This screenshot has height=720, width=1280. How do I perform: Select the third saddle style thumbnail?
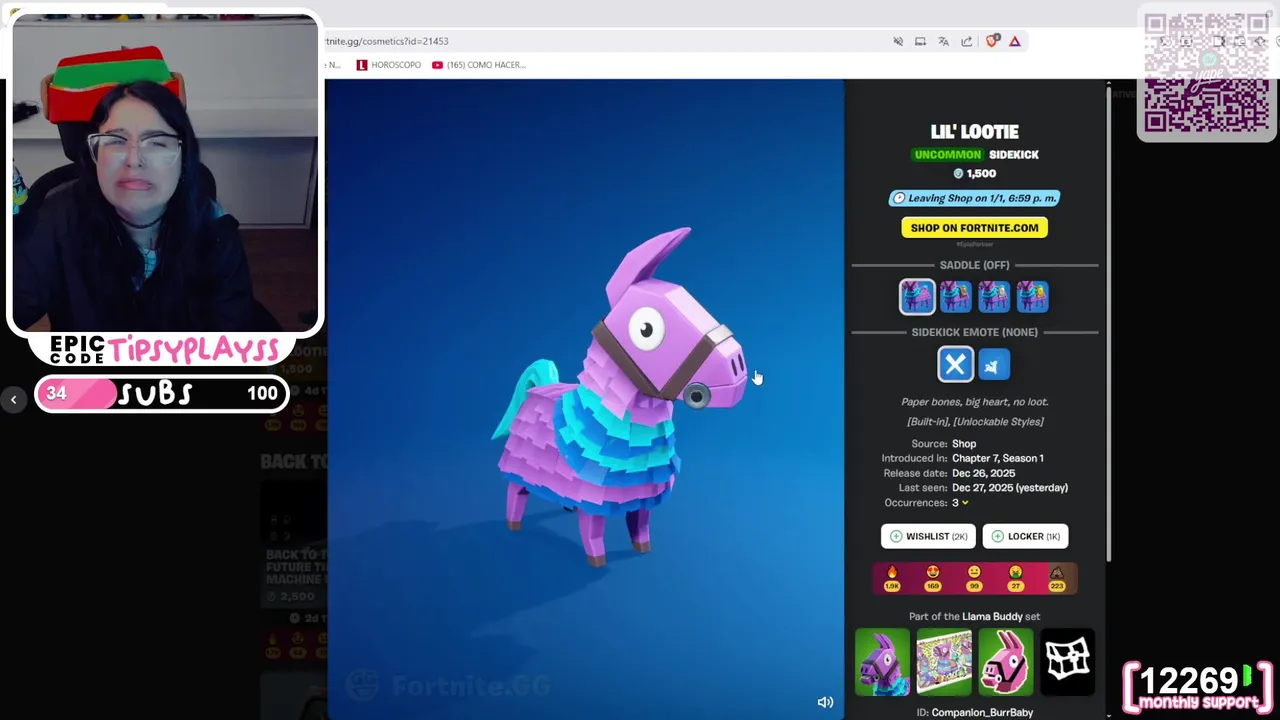994,296
